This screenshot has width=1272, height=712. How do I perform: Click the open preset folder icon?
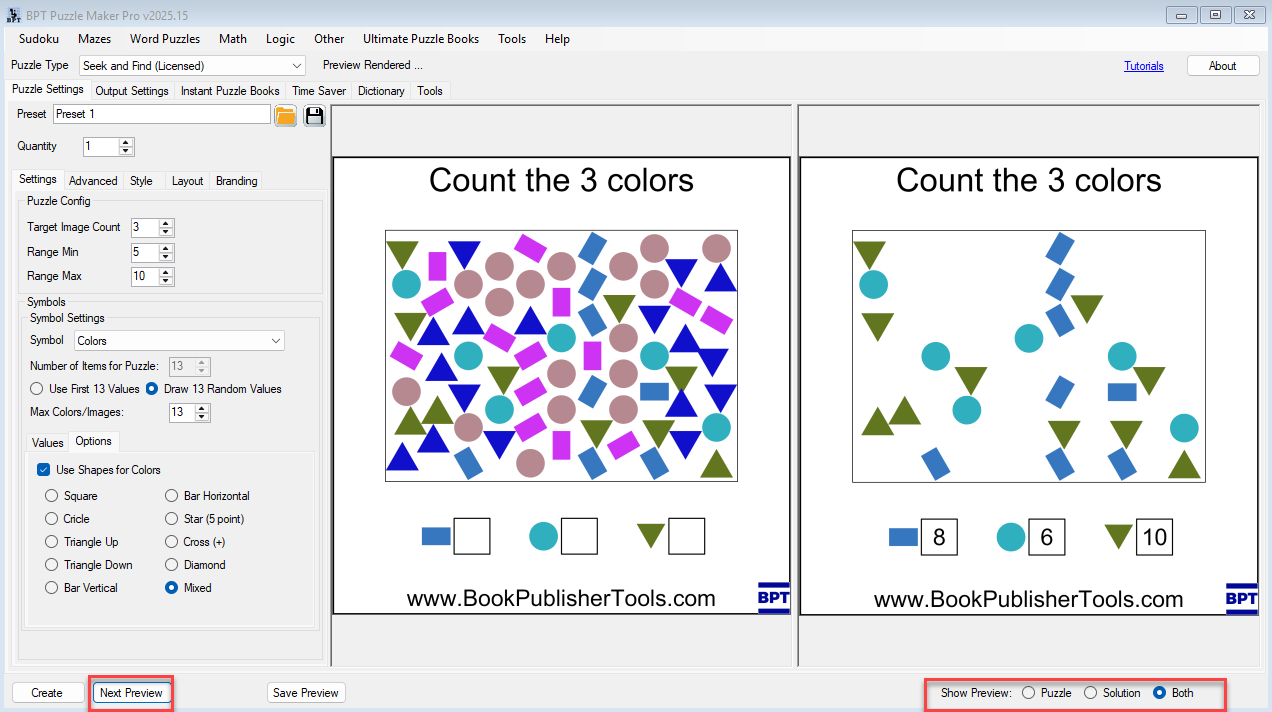pyautogui.click(x=285, y=115)
